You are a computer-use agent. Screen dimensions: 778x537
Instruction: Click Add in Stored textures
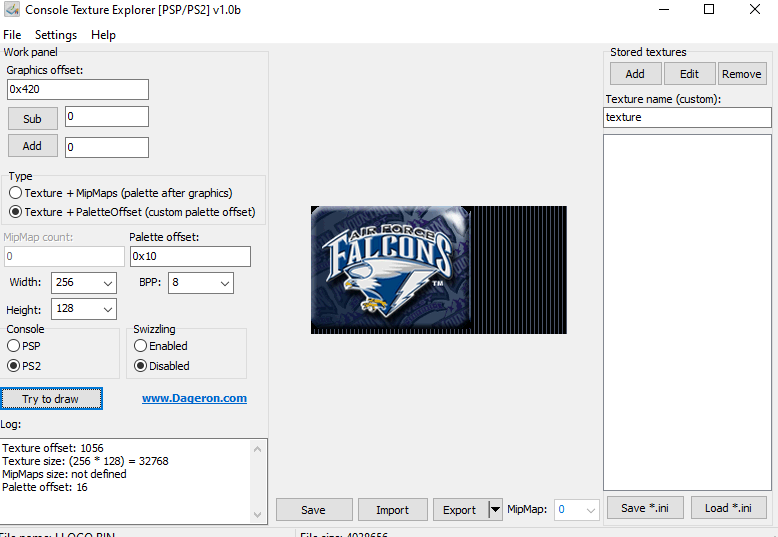pos(635,74)
